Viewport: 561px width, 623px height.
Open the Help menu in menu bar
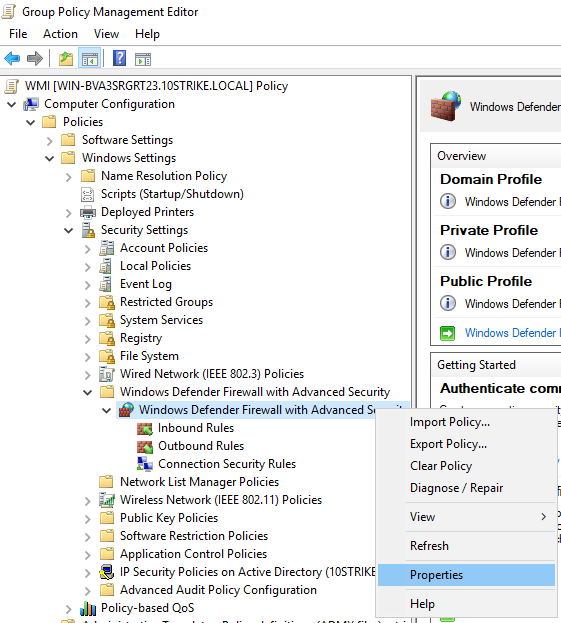pyautogui.click(x=147, y=34)
